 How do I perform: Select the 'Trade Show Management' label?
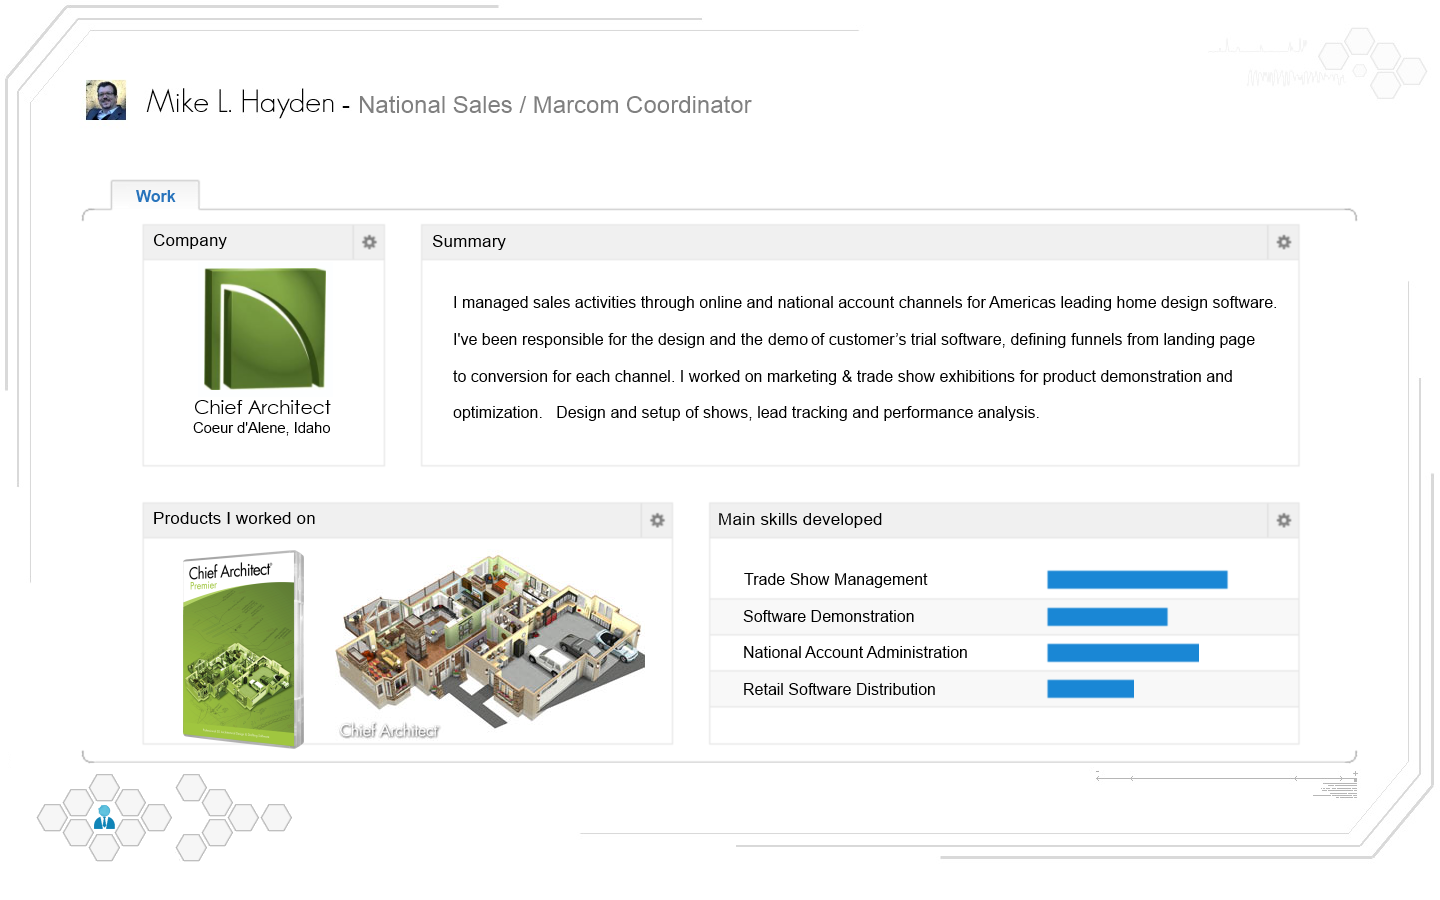click(835, 580)
